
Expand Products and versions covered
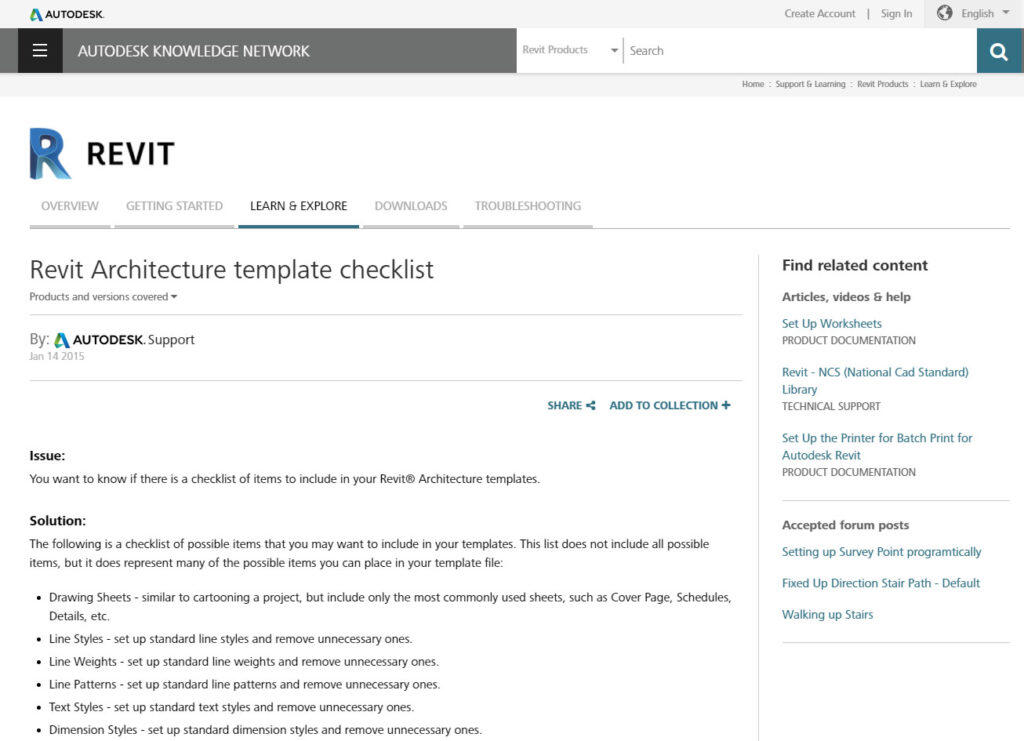coord(103,296)
